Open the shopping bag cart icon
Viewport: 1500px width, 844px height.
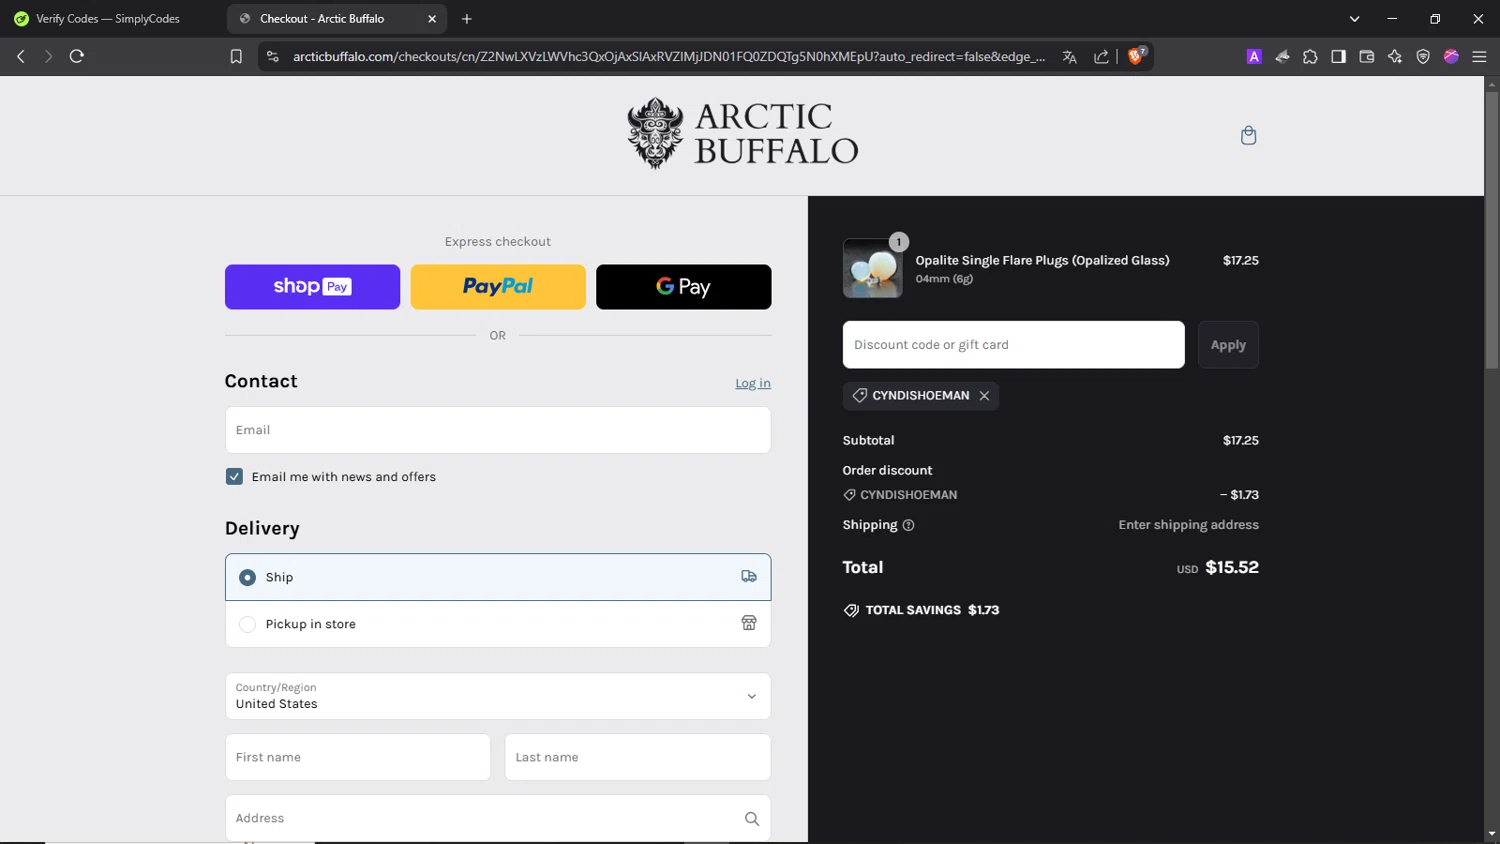pos(1248,135)
